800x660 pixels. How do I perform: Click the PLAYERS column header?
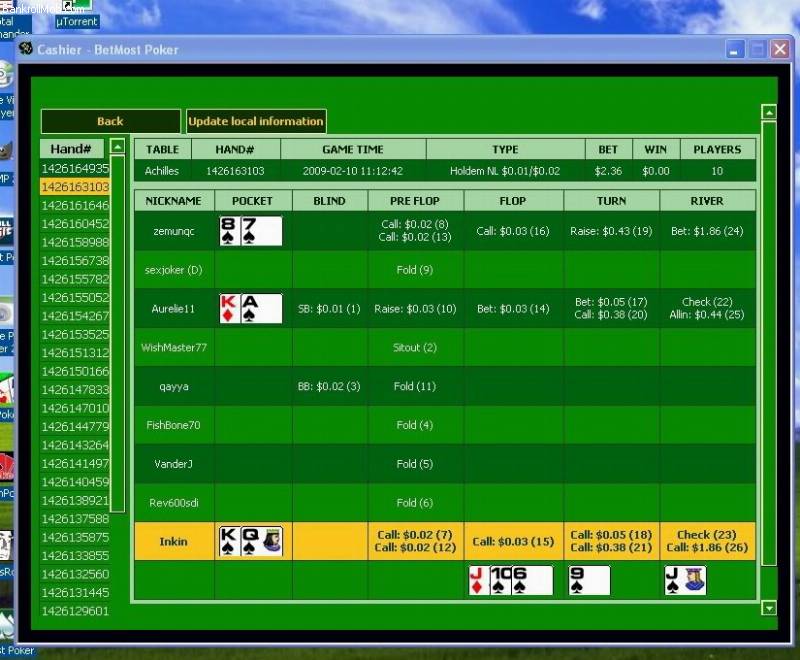click(717, 149)
